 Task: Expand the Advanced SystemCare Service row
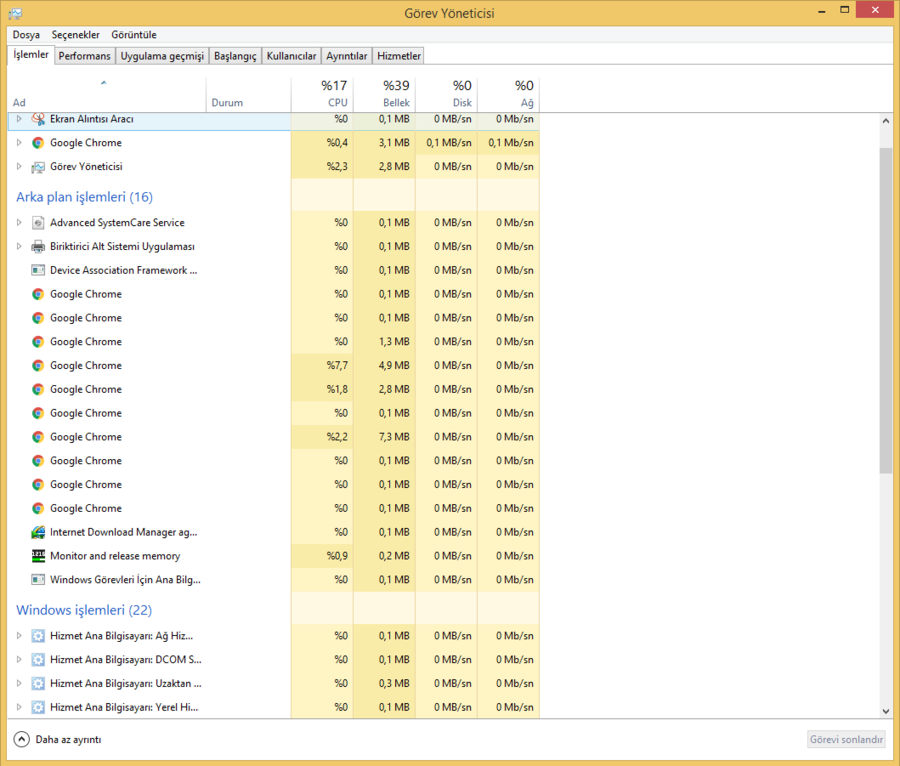(18, 223)
